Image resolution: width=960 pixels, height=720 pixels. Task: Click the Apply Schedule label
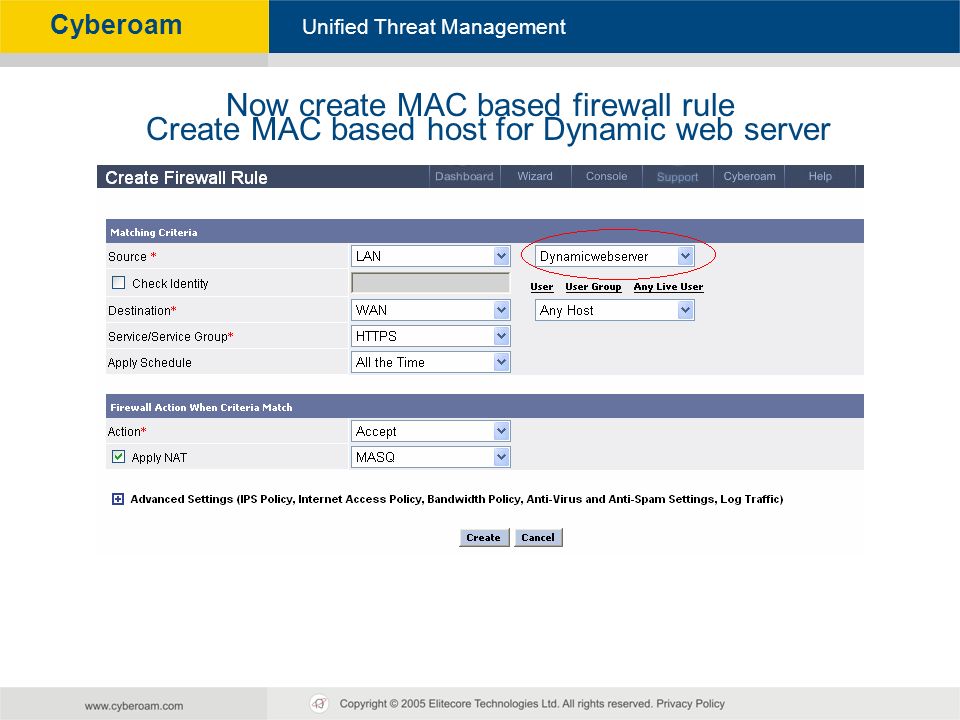pyautogui.click(x=149, y=362)
